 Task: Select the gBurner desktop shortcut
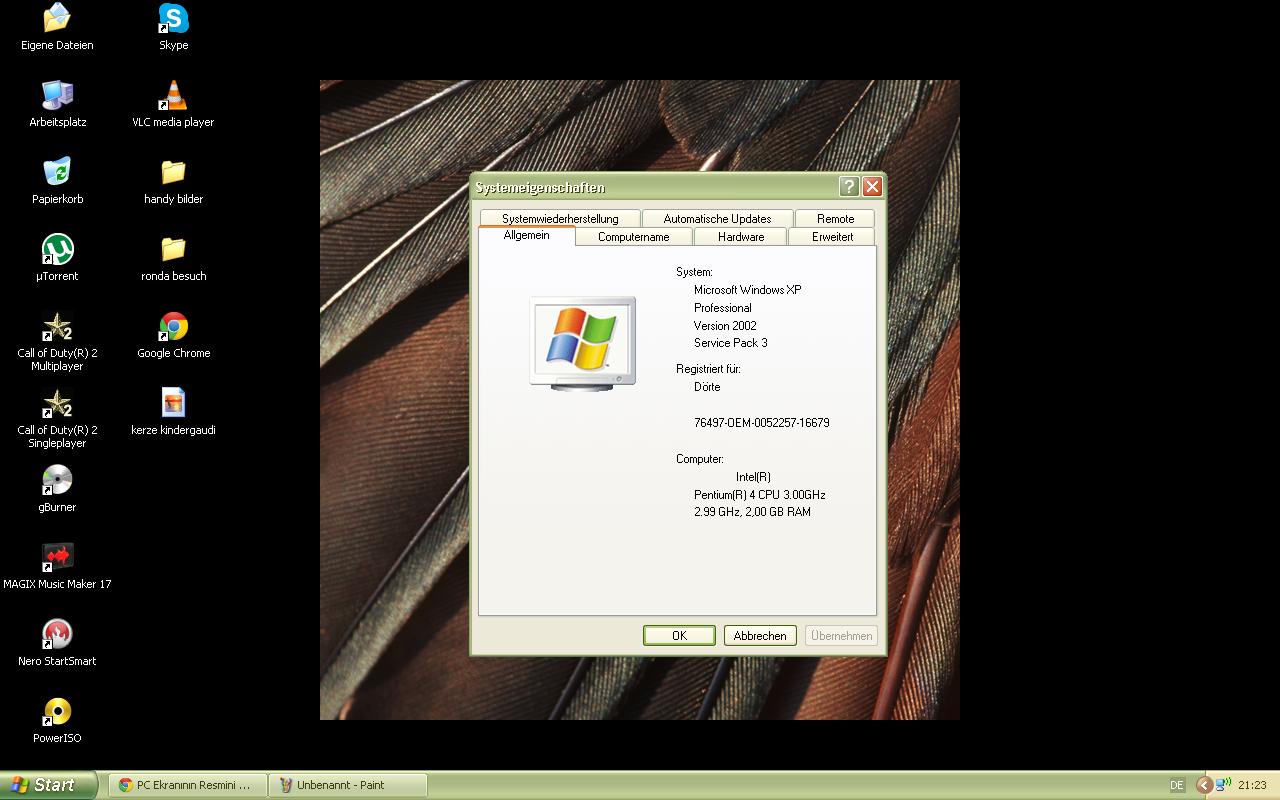[x=57, y=489]
